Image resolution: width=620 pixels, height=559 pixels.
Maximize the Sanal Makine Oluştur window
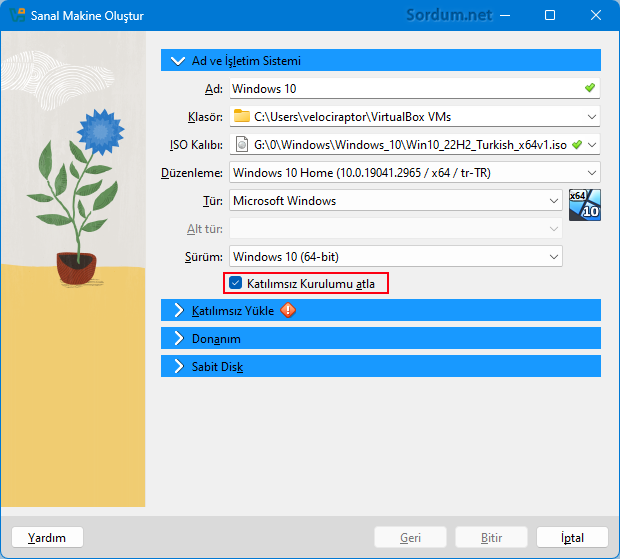pos(550,15)
